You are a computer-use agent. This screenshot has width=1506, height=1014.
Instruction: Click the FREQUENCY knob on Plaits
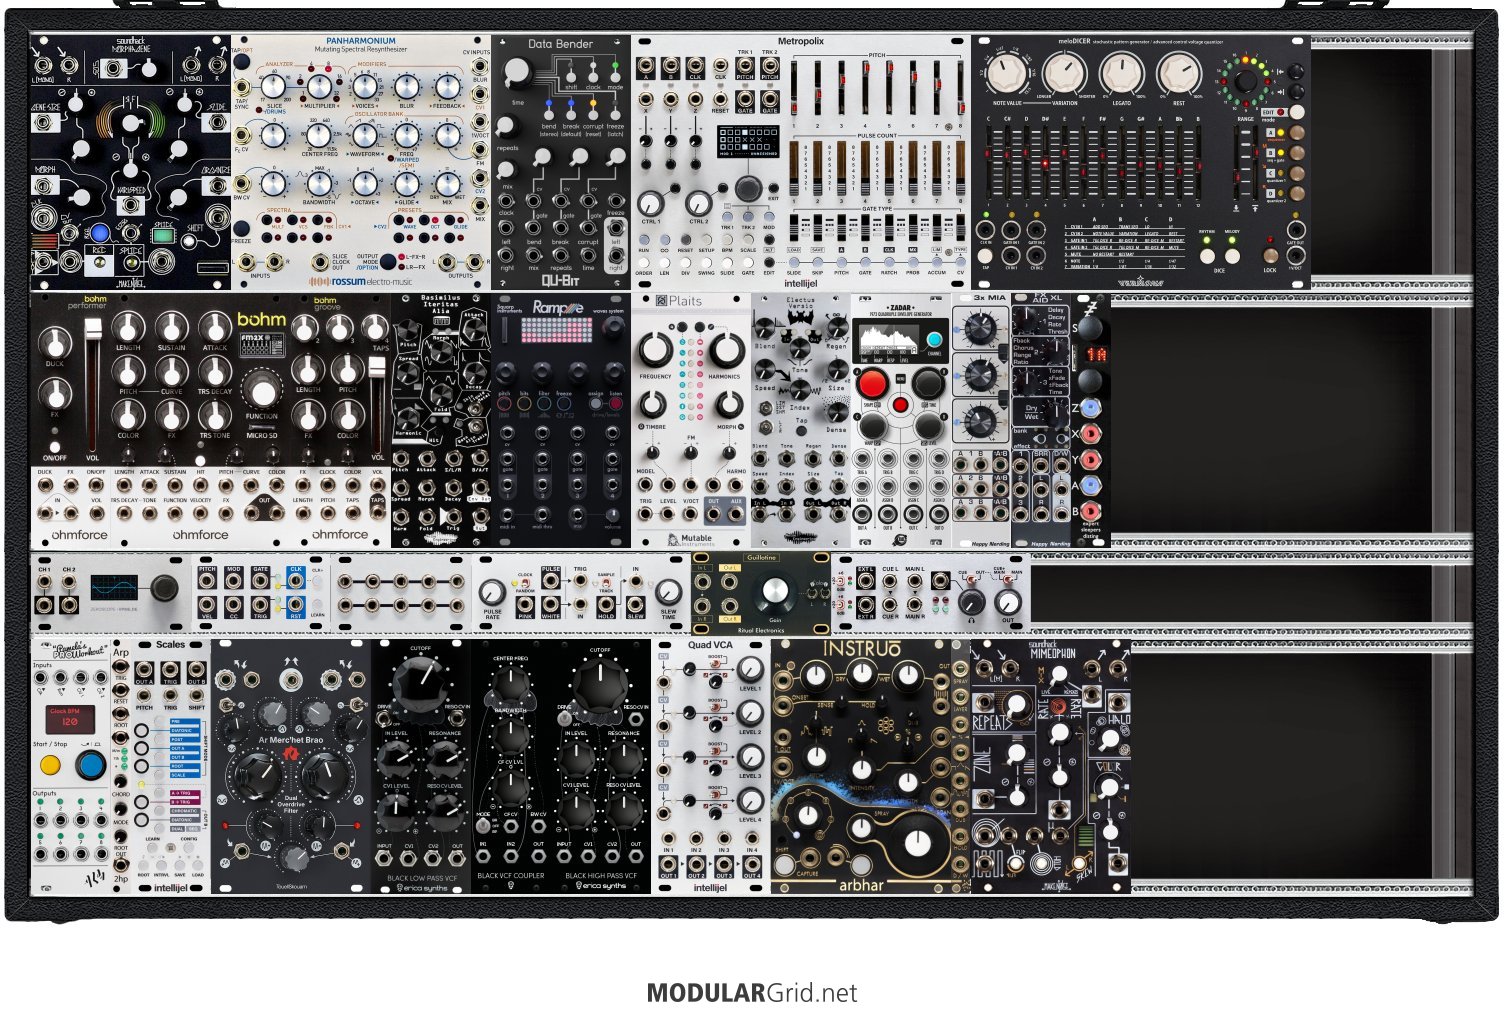coord(655,349)
